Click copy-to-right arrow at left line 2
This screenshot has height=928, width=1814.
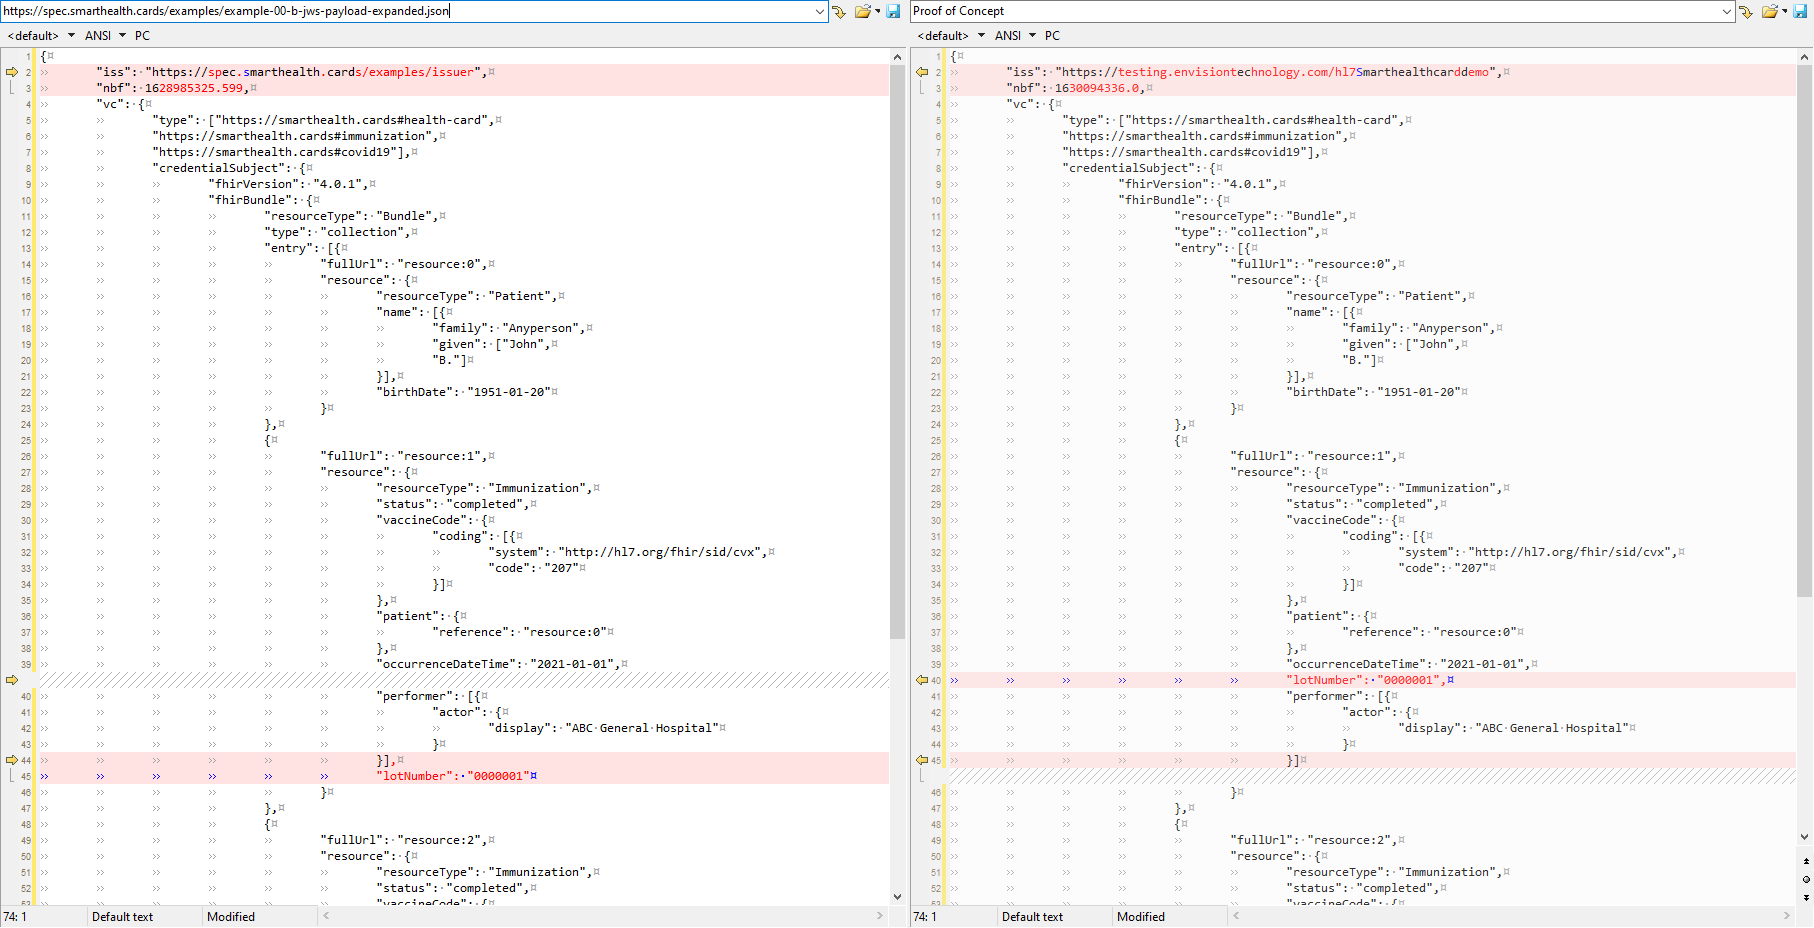12,72
